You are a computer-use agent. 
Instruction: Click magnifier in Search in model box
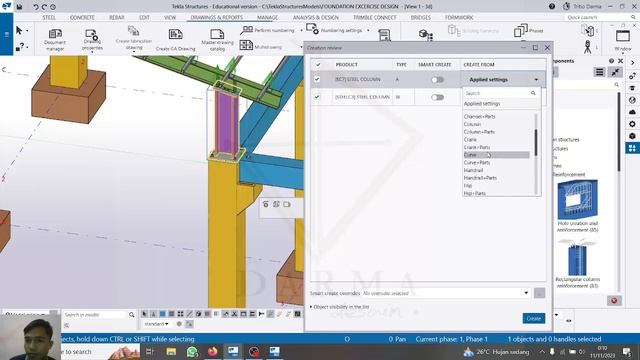(x=131, y=315)
